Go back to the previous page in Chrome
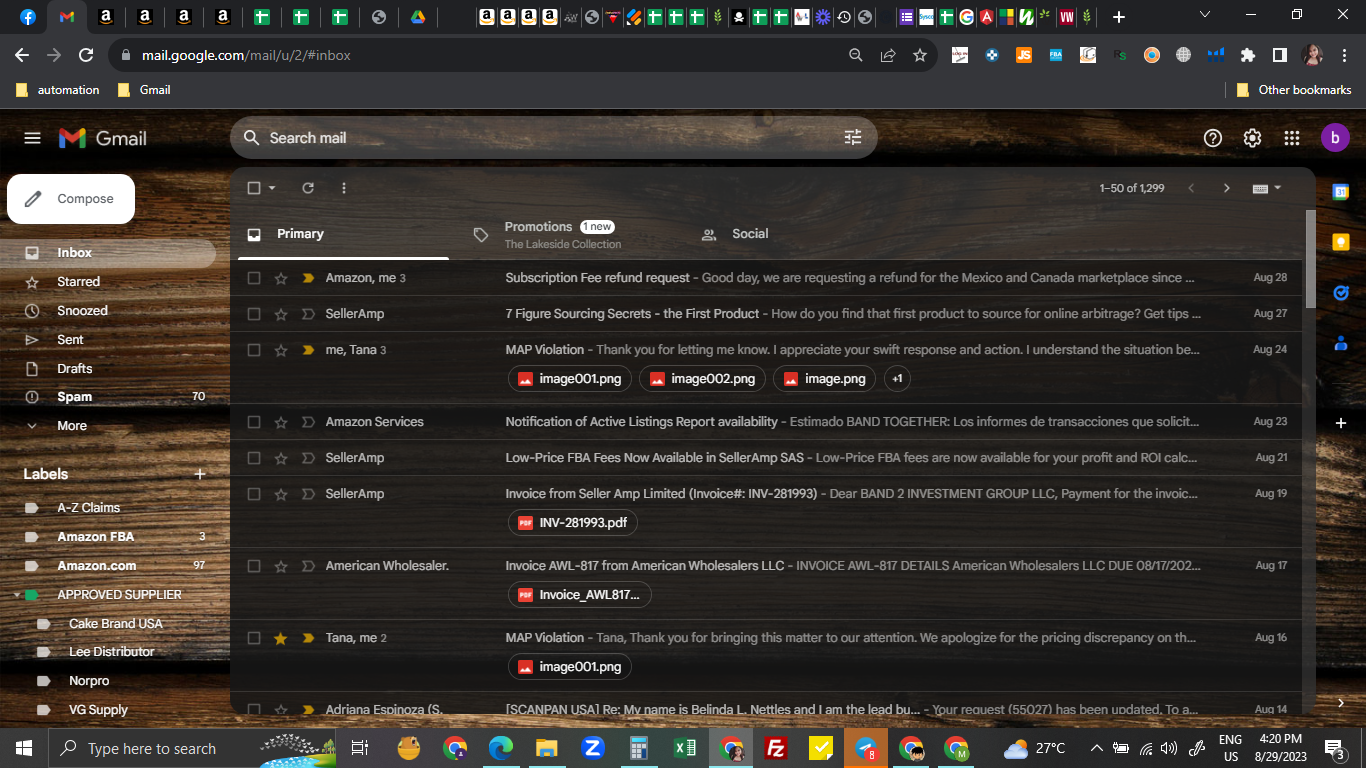Image resolution: width=1366 pixels, height=768 pixels. [x=22, y=55]
